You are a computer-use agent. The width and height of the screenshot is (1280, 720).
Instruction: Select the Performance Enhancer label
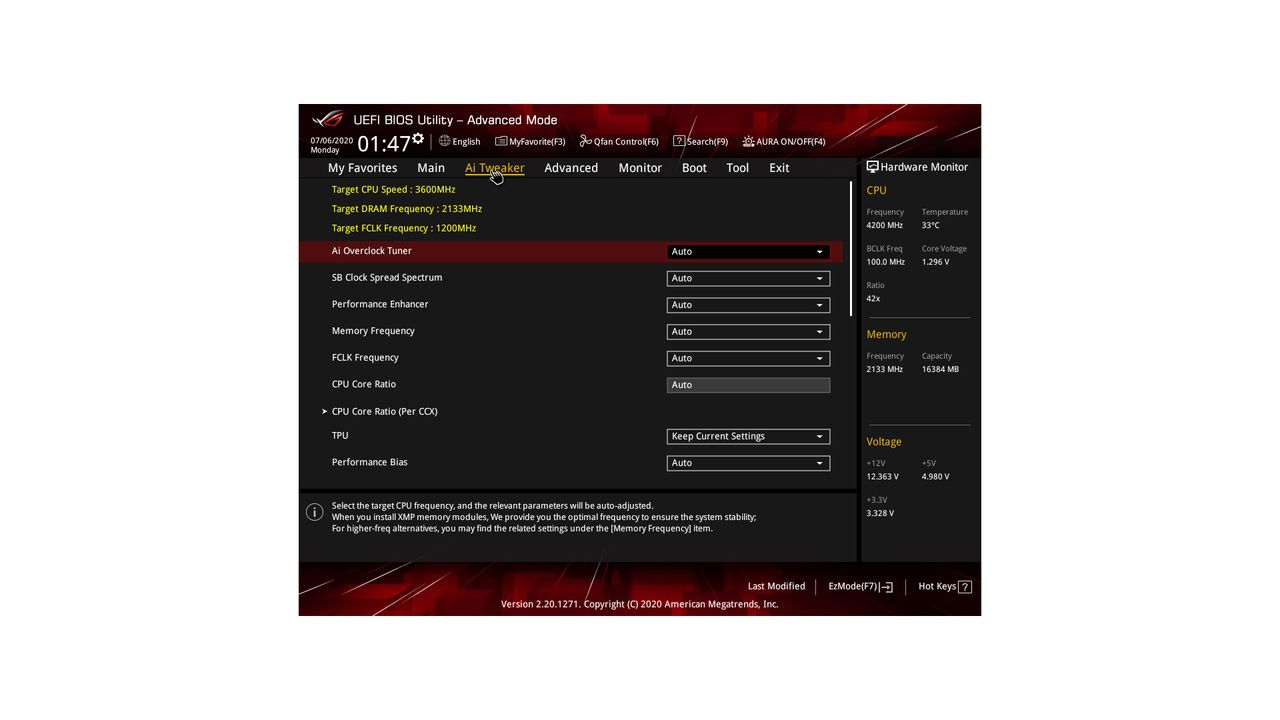[x=380, y=304]
